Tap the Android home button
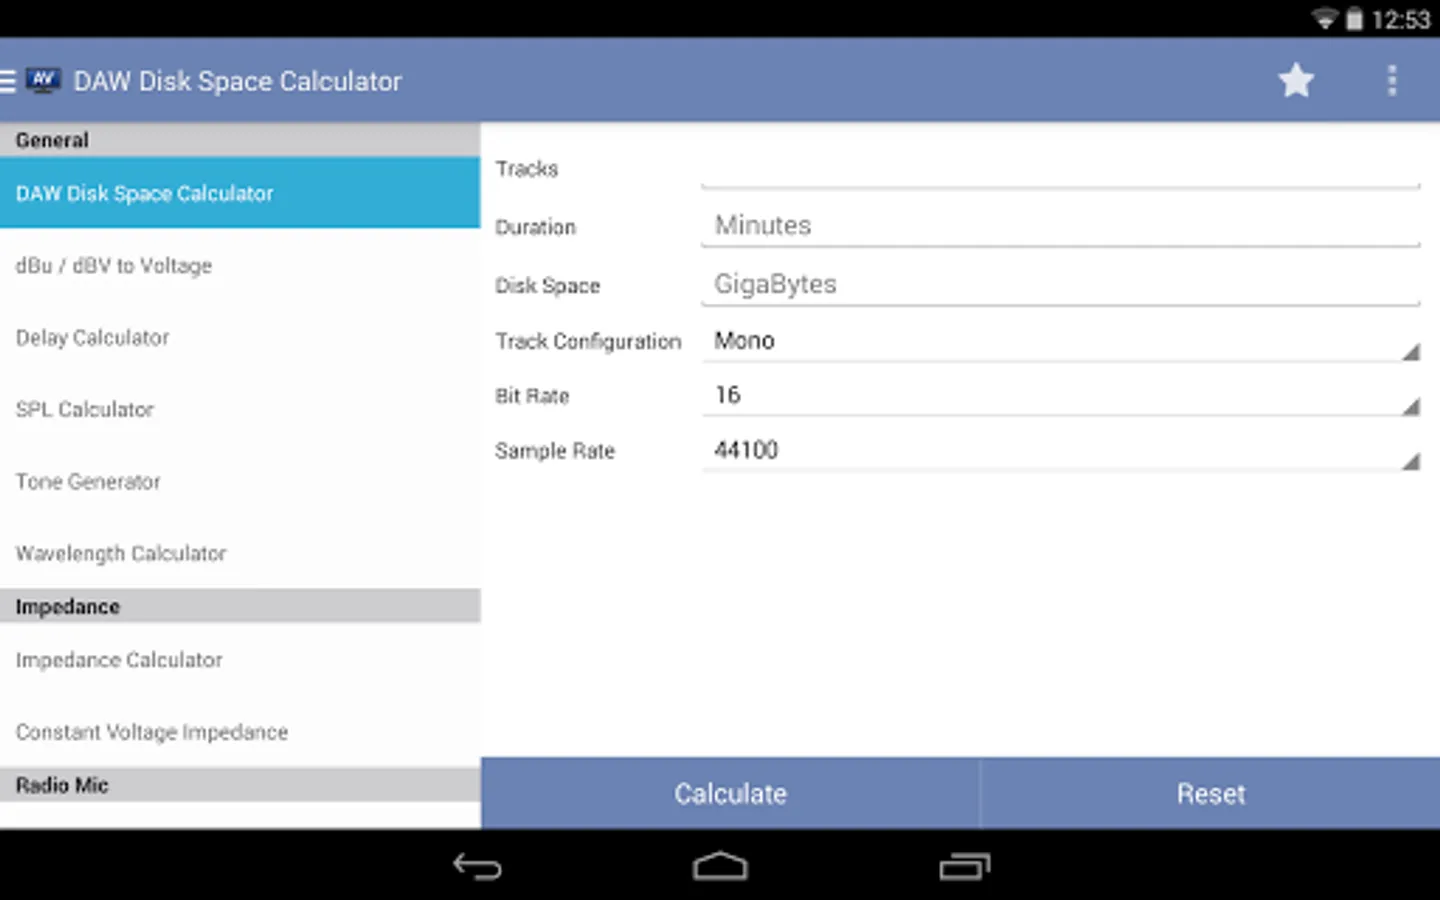 pos(720,866)
